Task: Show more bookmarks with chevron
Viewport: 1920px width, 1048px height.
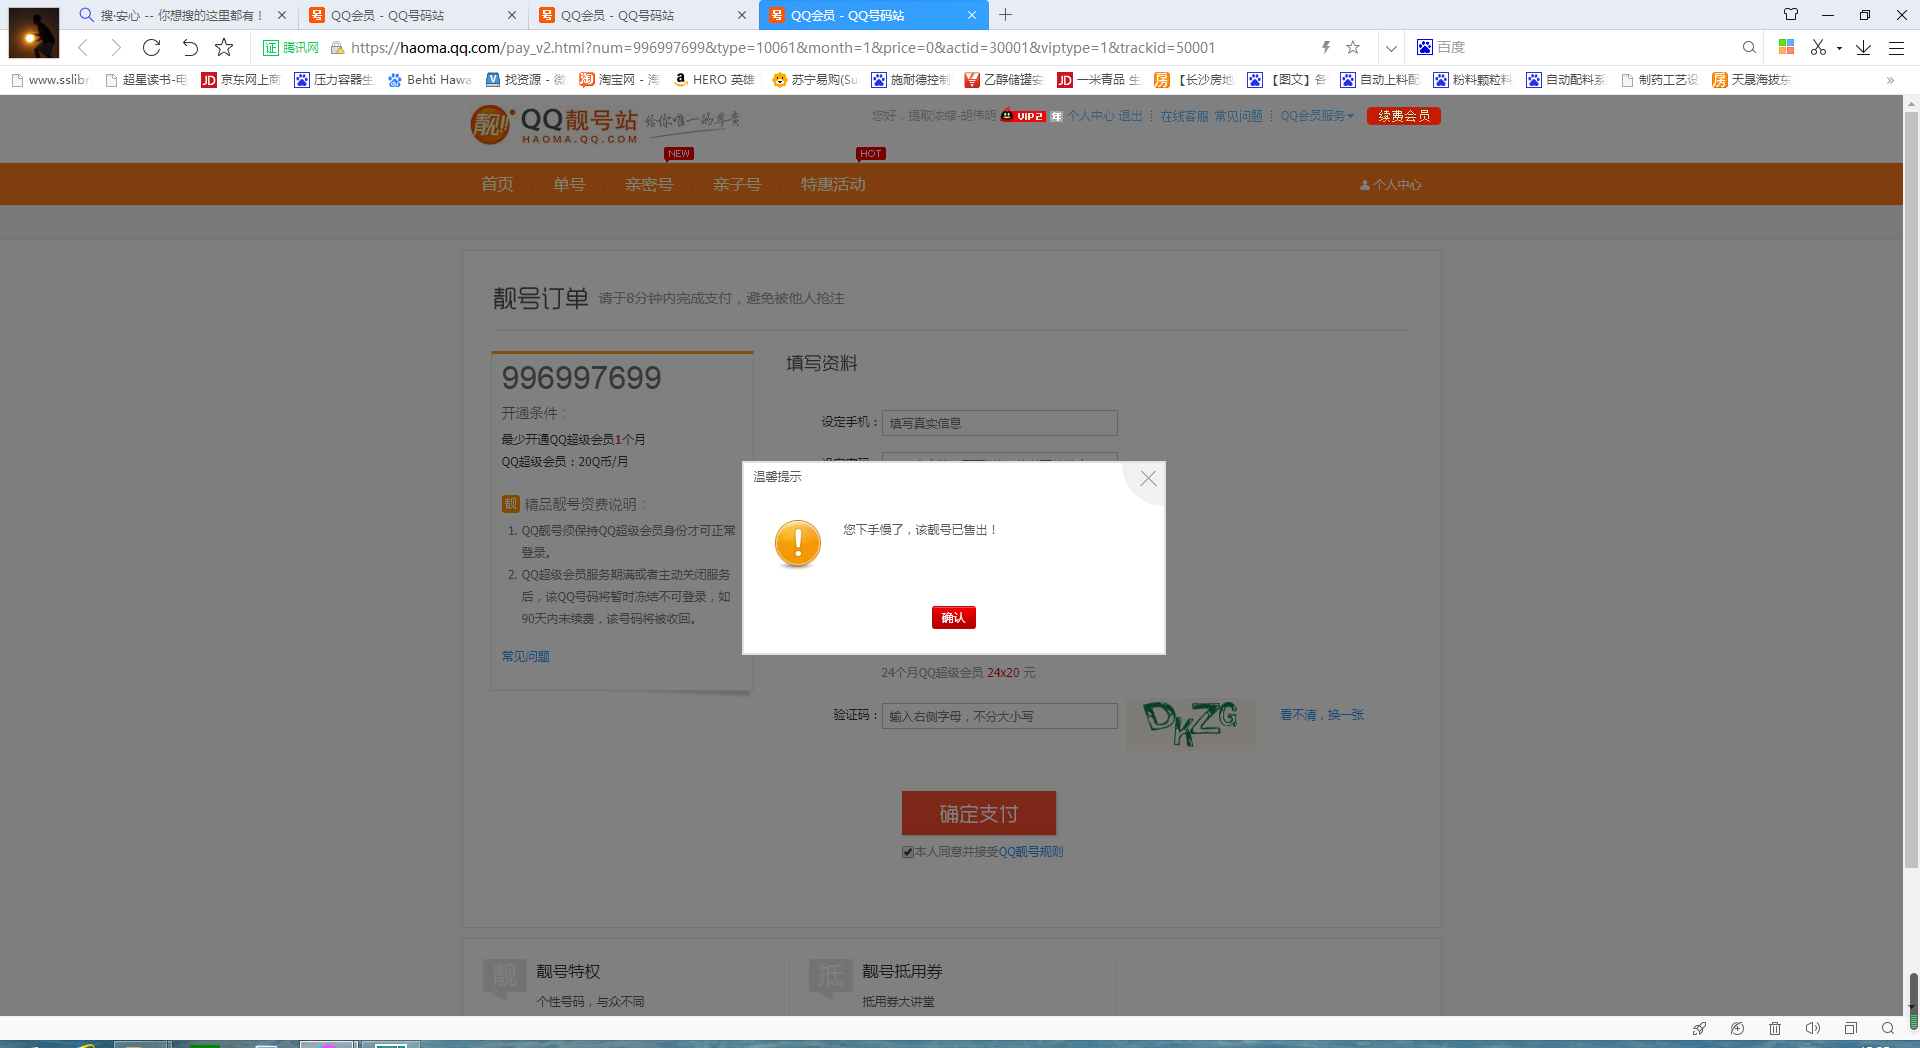Action: (1890, 80)
